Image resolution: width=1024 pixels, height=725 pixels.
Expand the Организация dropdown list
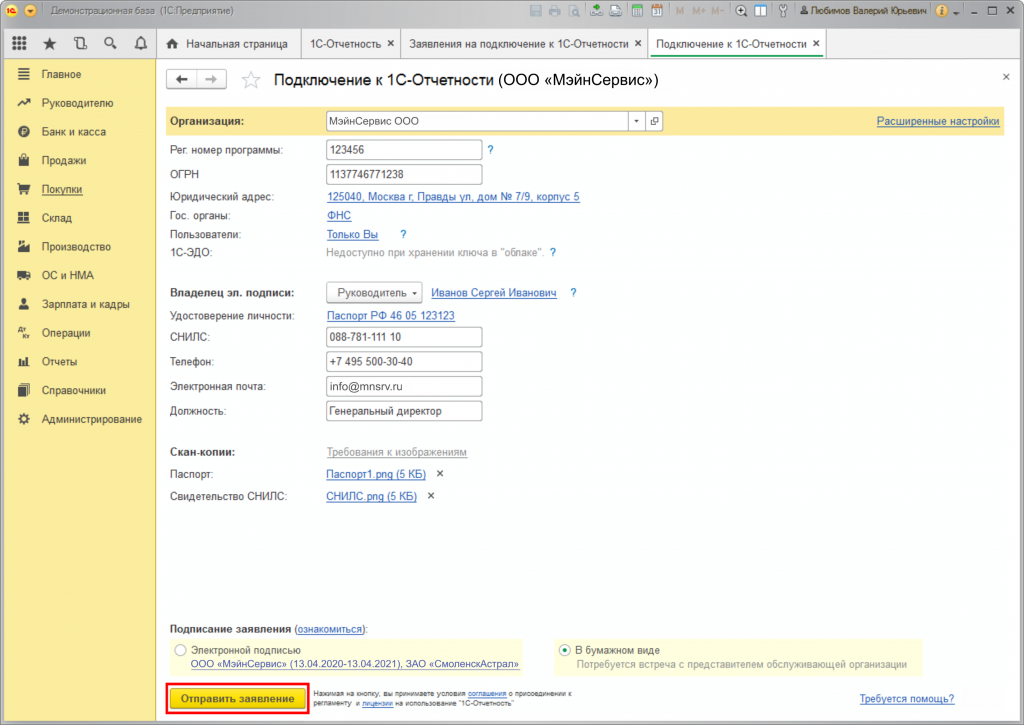(636, 121)
